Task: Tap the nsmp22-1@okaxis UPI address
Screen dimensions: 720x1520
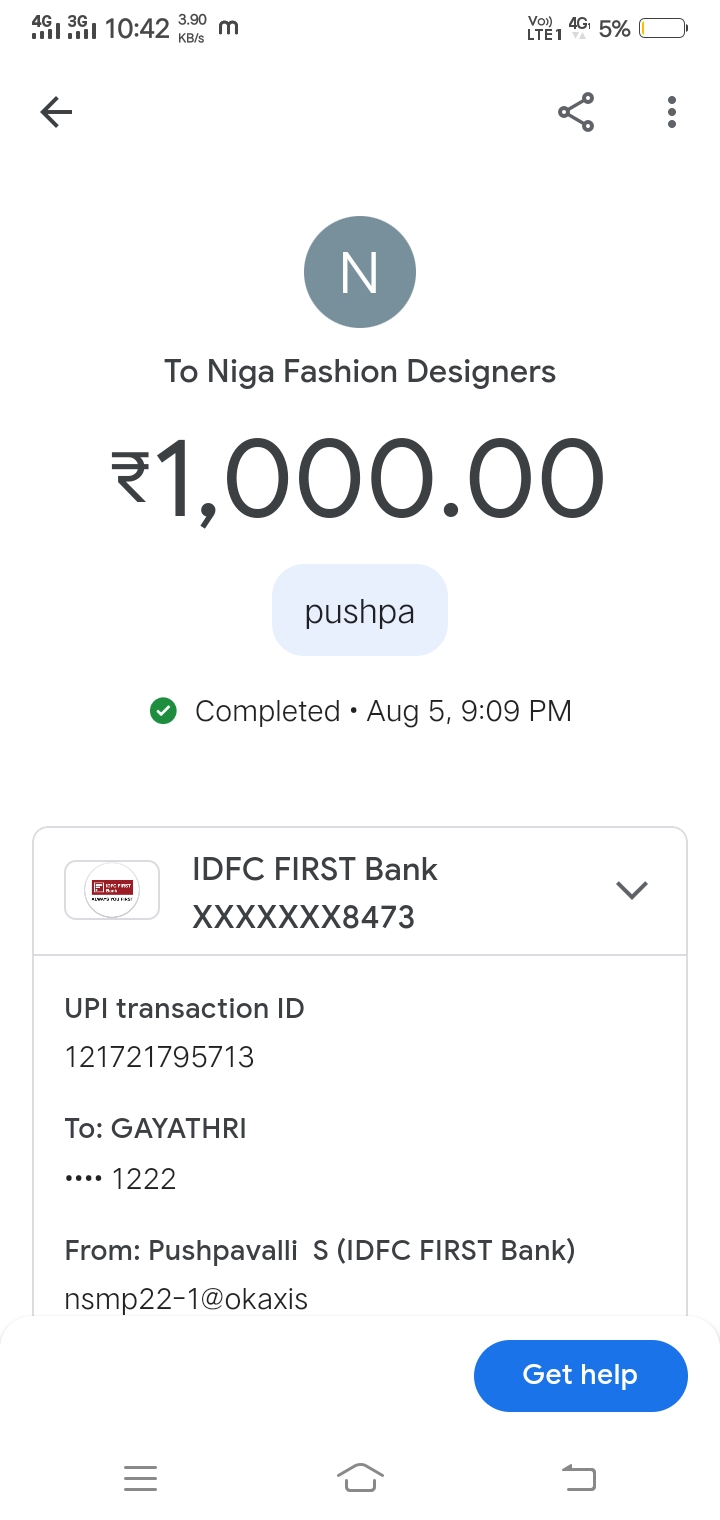Action: tap(186, 1299)
